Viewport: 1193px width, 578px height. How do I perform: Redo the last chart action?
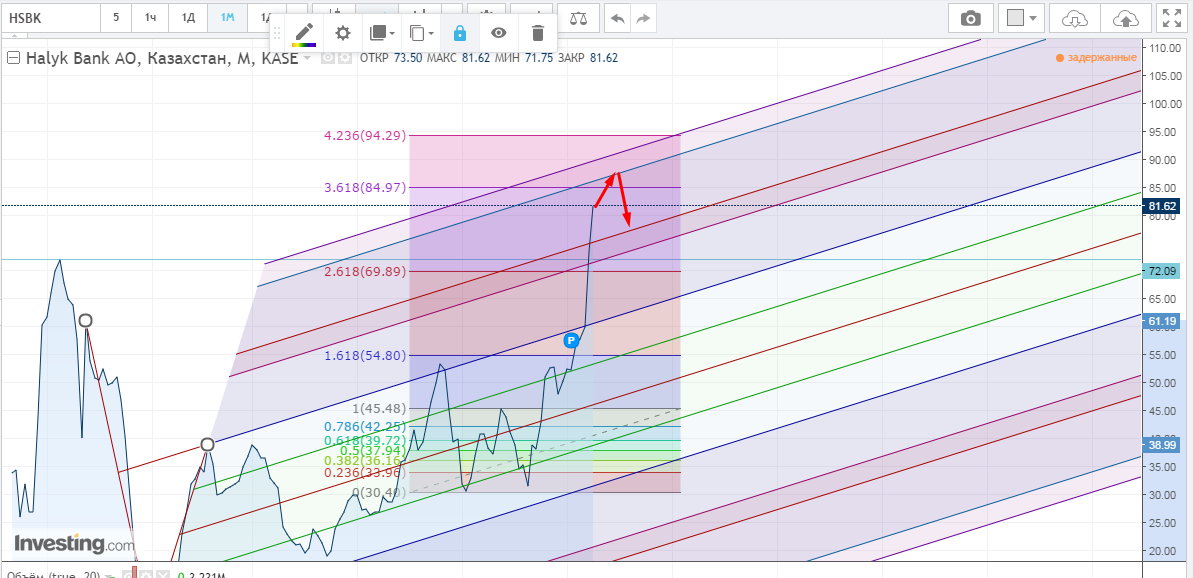644,17
